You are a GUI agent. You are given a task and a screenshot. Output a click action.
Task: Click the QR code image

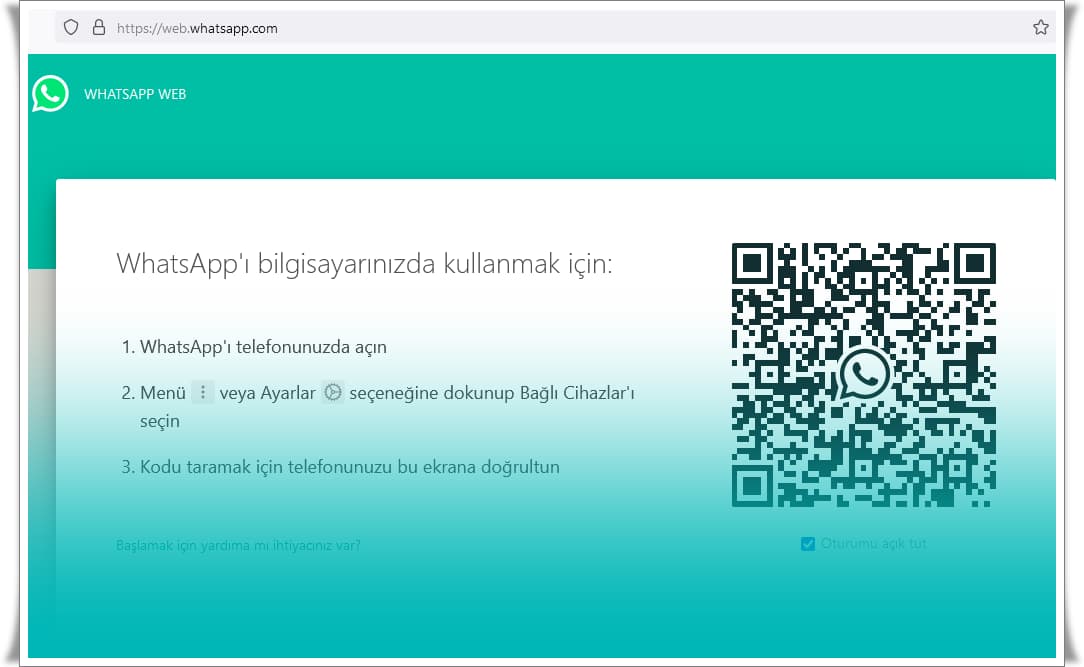click(863, 375)
